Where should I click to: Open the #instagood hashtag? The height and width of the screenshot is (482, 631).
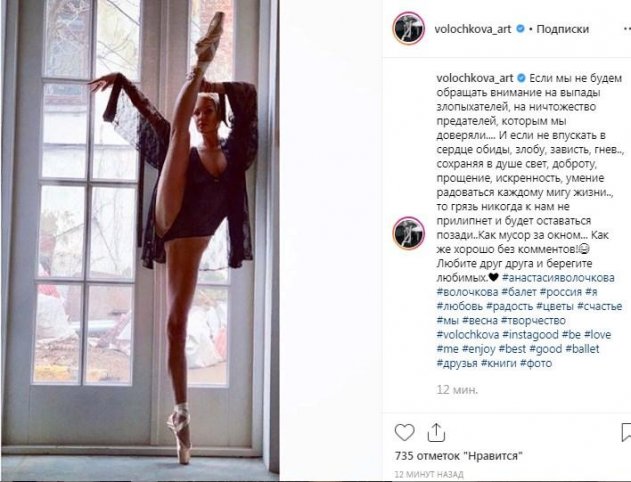click(531, 334)
